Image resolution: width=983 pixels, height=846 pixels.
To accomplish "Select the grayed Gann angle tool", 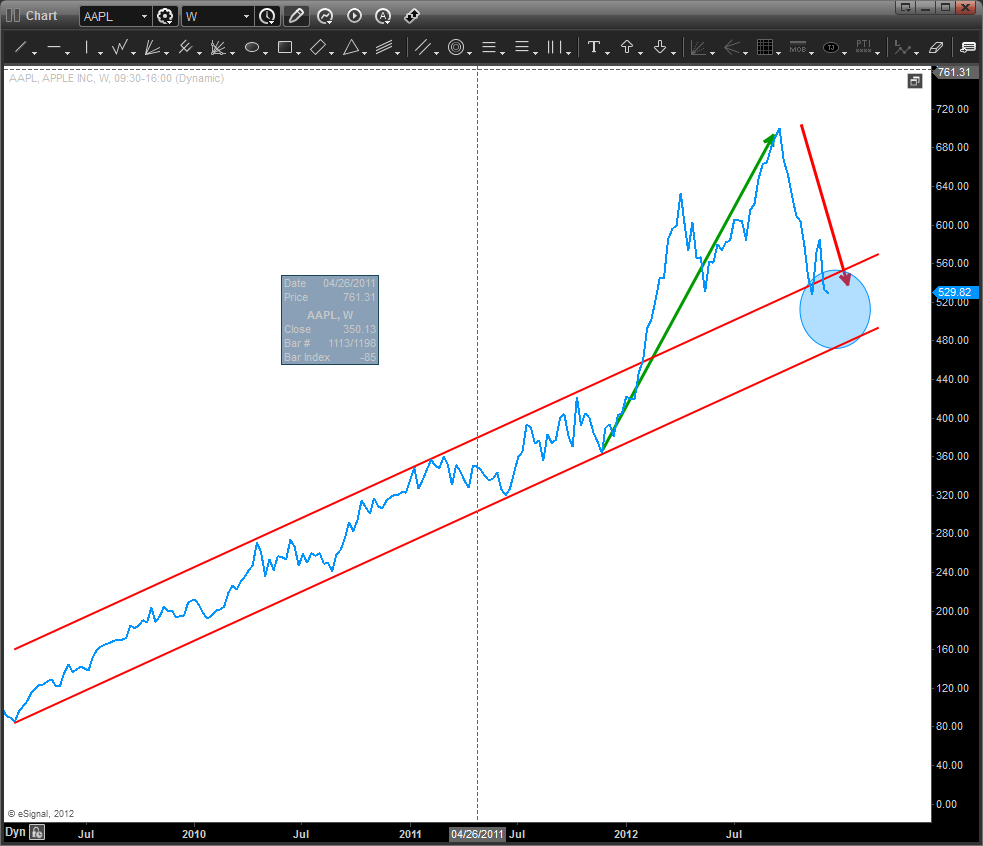I will [698, 47].
